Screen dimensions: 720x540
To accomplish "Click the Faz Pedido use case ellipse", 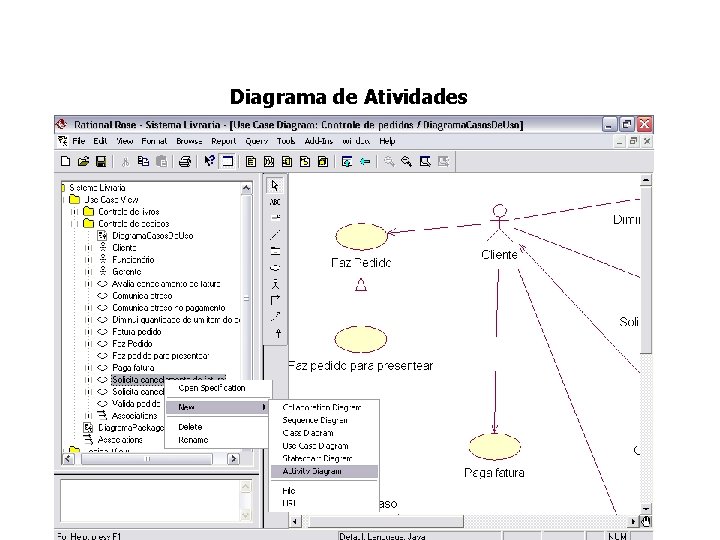I will (361, 237).
